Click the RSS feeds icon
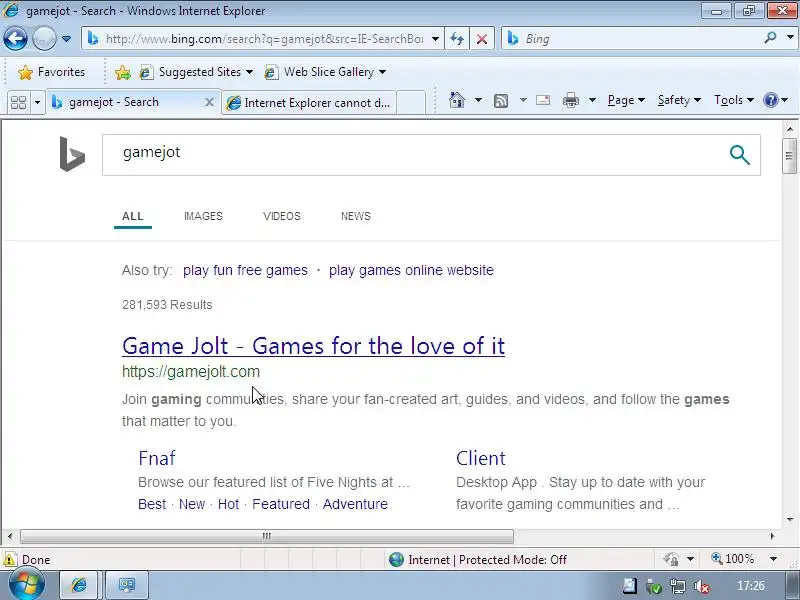The height and width of the screenshot is (600, 800). [501, 101]
